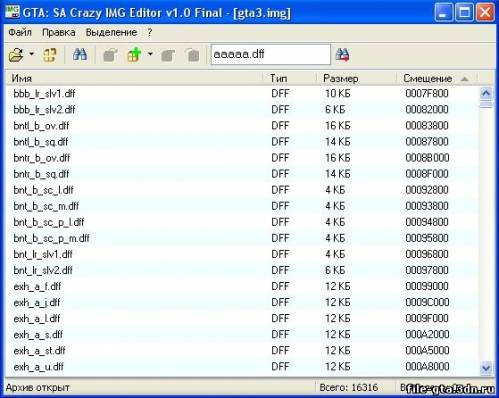Click the greyed replace file icon

(x=168, y=55)
